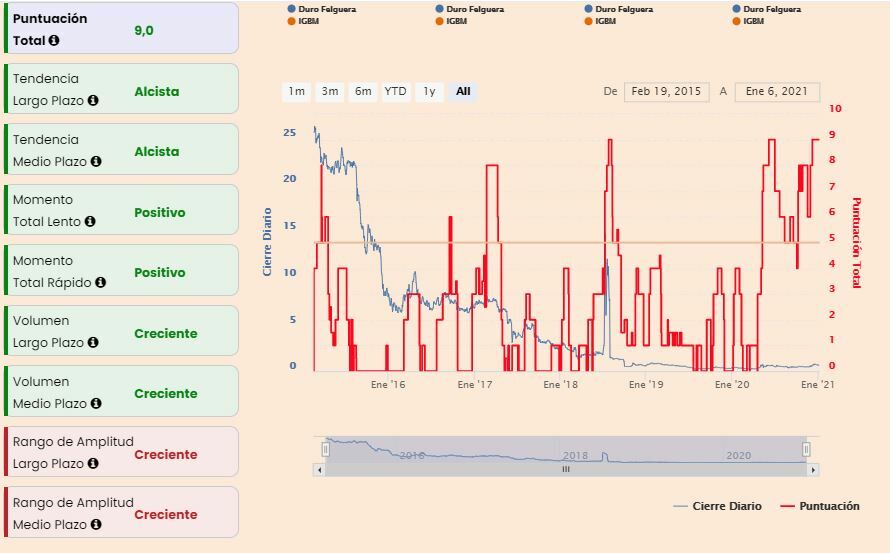
Task: Toggle Puntuación series in legend
Action: (x=820, y=506)
